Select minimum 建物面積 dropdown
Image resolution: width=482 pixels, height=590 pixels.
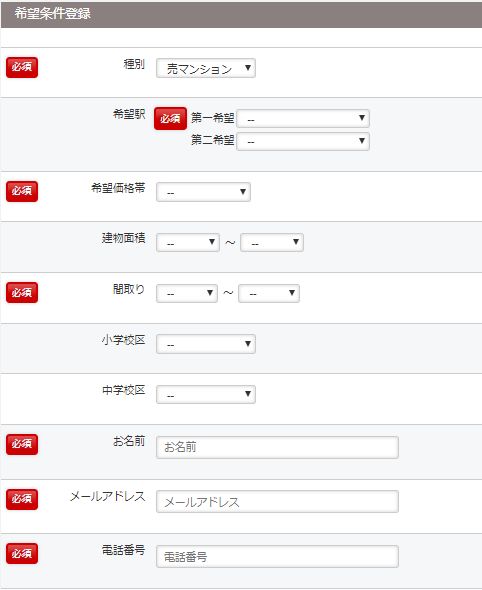pos(188,242)
